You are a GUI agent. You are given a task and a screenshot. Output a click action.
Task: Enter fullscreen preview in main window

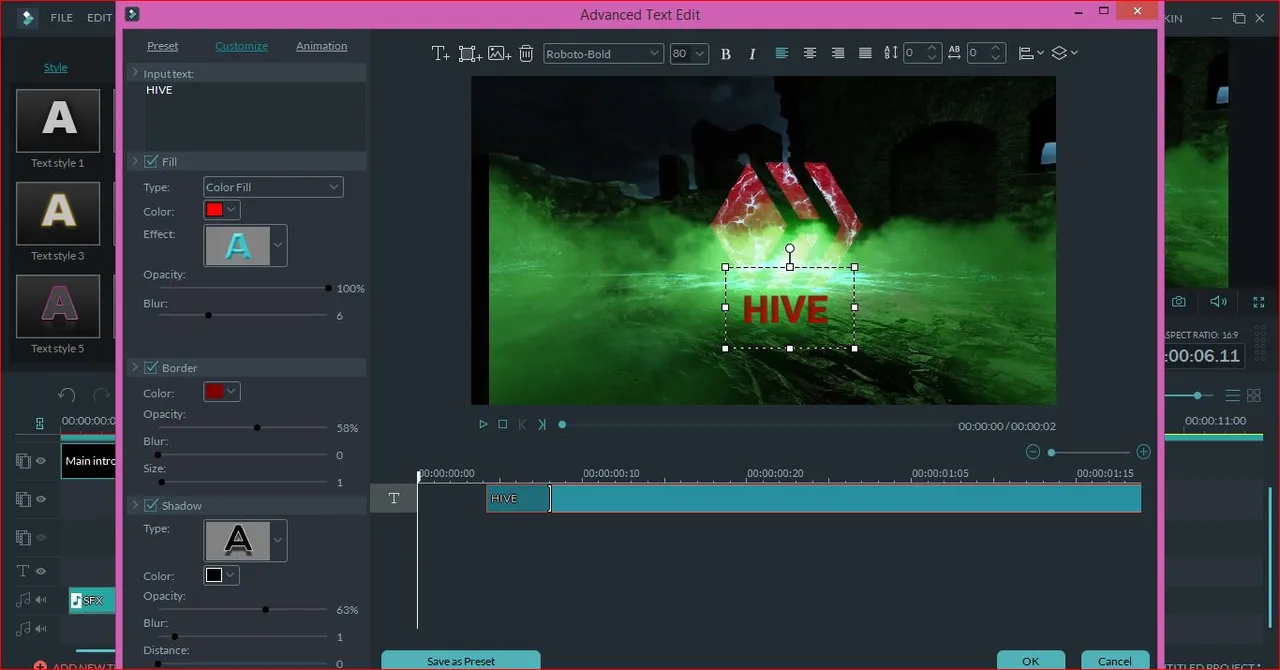tap(1259, 301)
